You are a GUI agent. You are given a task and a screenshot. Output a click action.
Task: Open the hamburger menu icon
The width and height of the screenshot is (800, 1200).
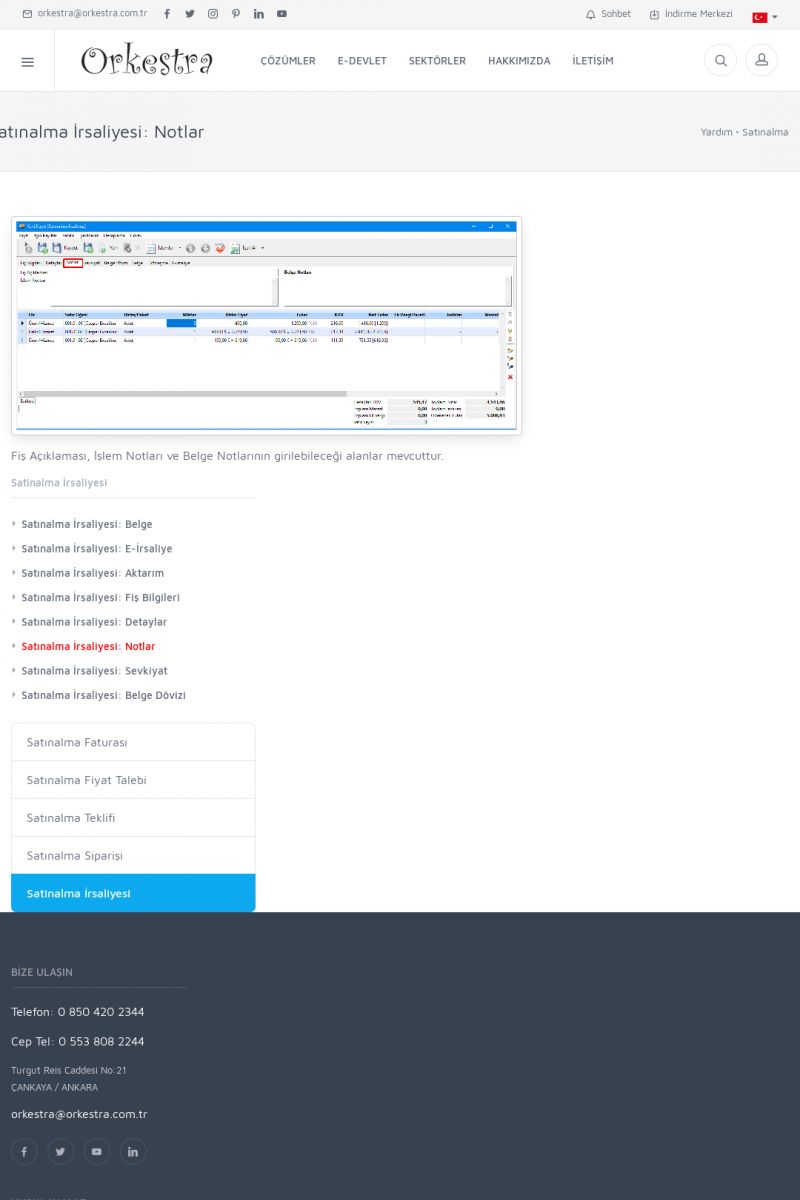pos(27,61)
